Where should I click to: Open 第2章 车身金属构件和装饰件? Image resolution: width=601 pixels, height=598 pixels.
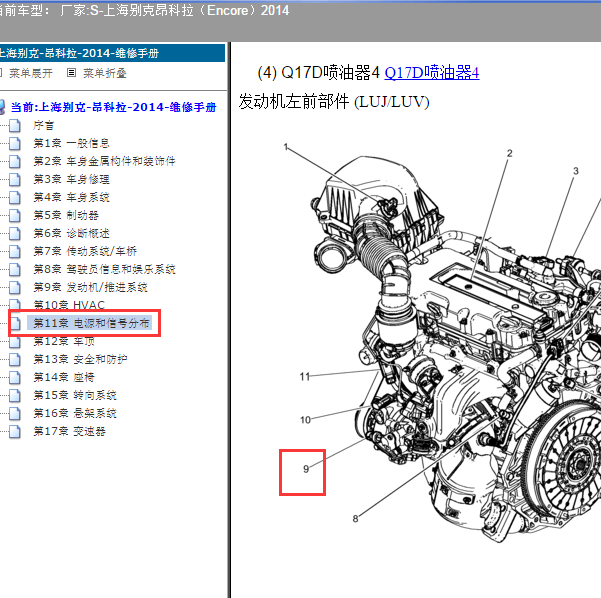104,161
